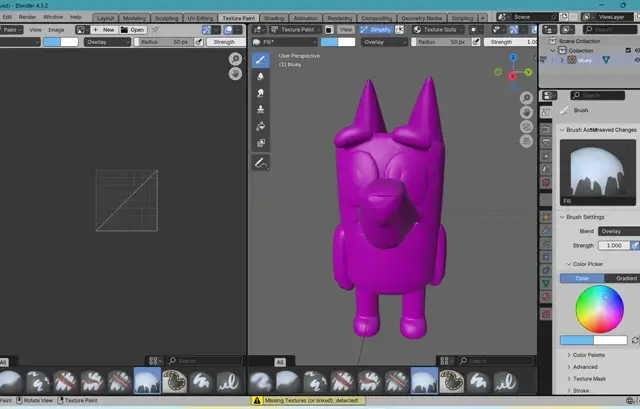The height and width of the screenshot is (409, 640).
Task: Click the add workspace plus button
Action: [x=482, y=18]
